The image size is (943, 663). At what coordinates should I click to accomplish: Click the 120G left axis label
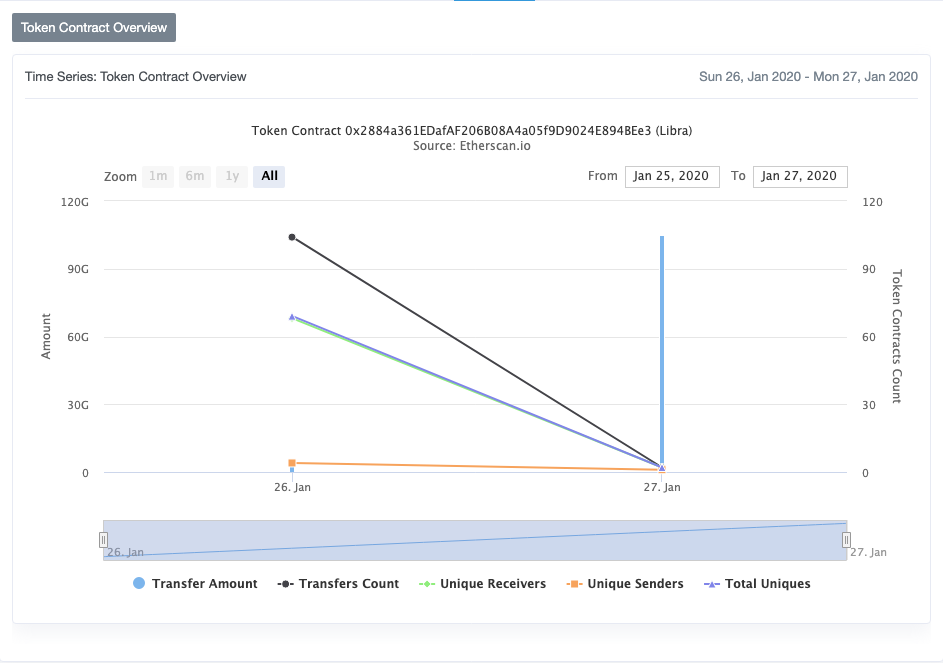tap(75, 202)
